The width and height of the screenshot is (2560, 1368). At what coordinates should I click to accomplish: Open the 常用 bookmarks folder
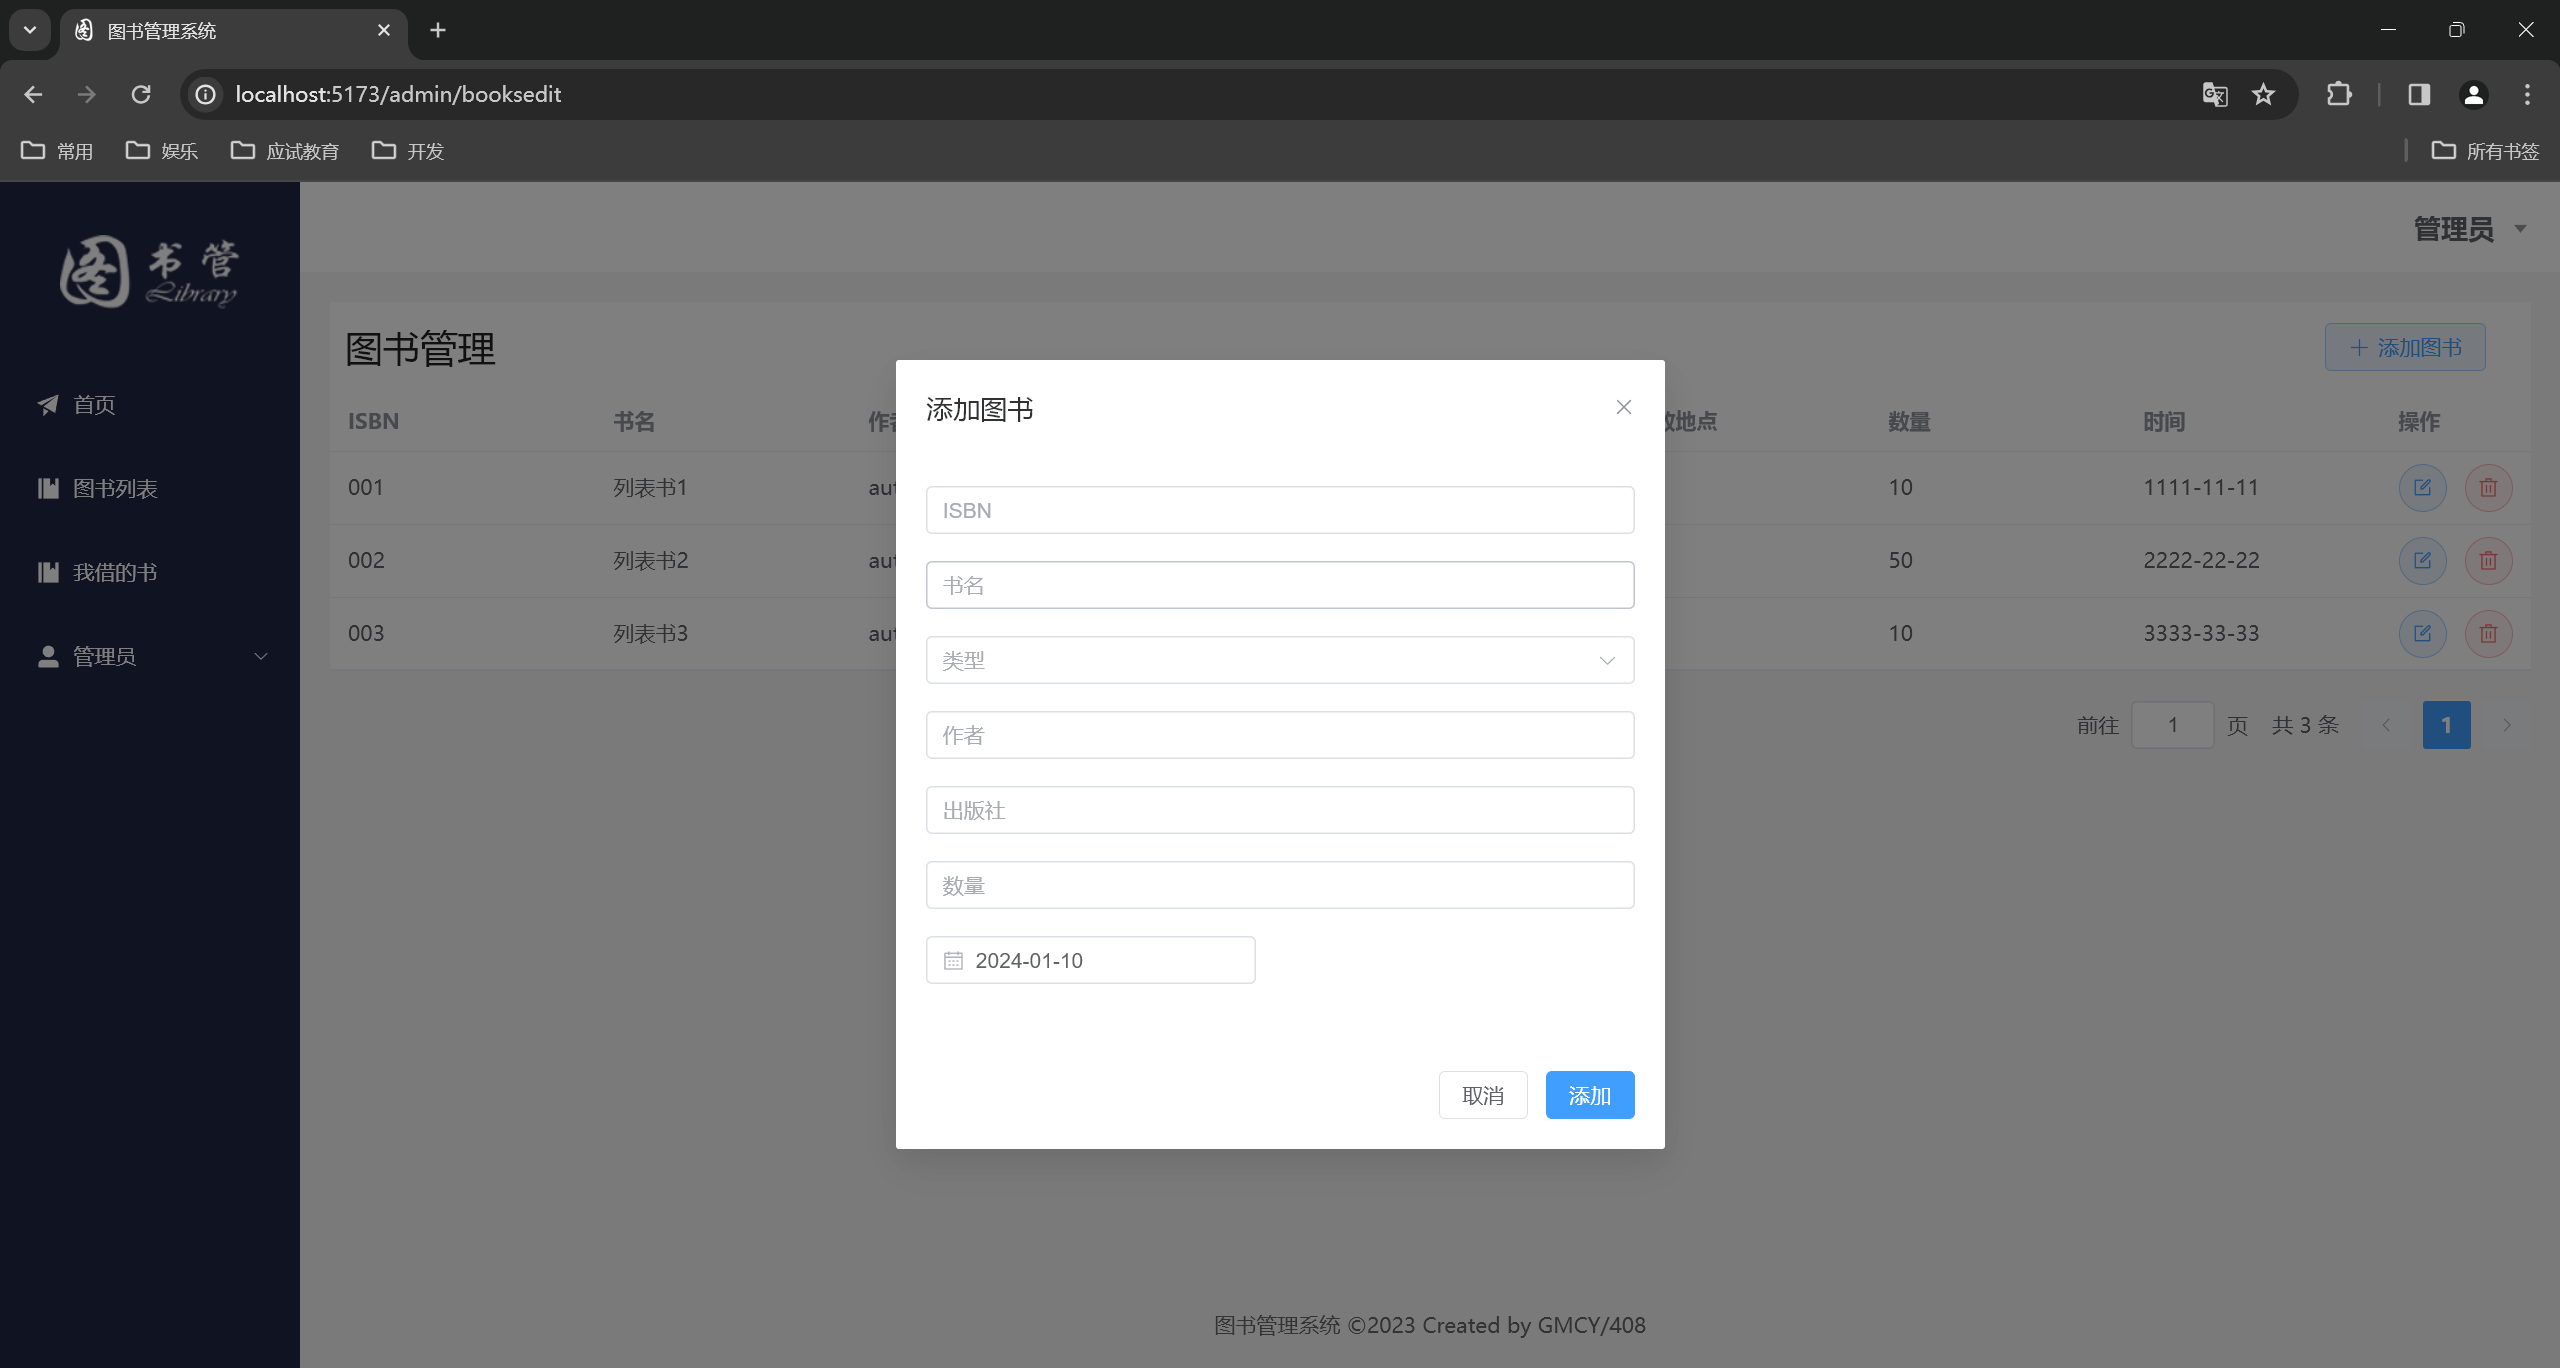57,151
